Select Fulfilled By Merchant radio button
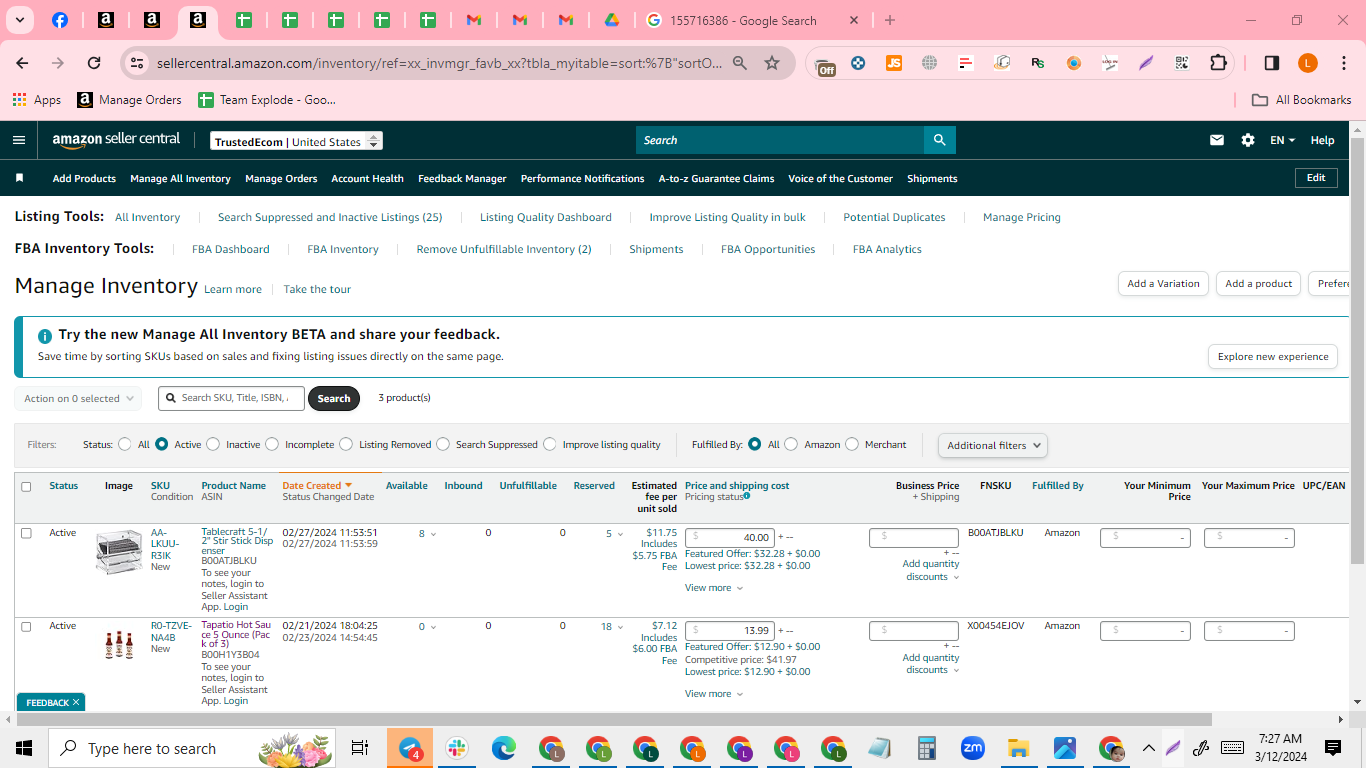The width and height of the screenshot is (1366, 768). tap(852, 445)
